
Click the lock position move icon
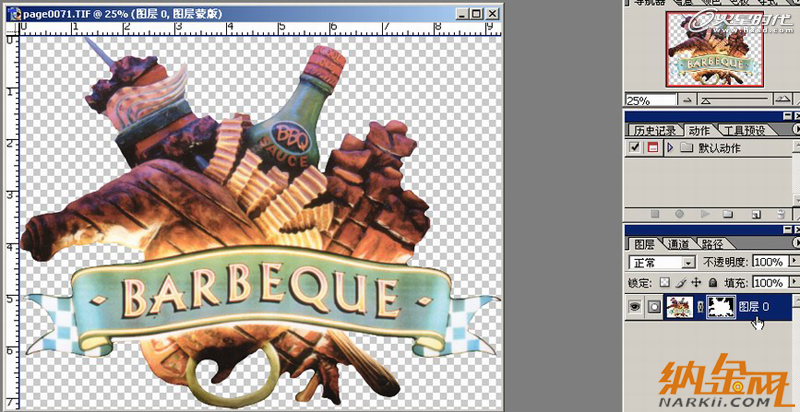[x=694, y=283]
